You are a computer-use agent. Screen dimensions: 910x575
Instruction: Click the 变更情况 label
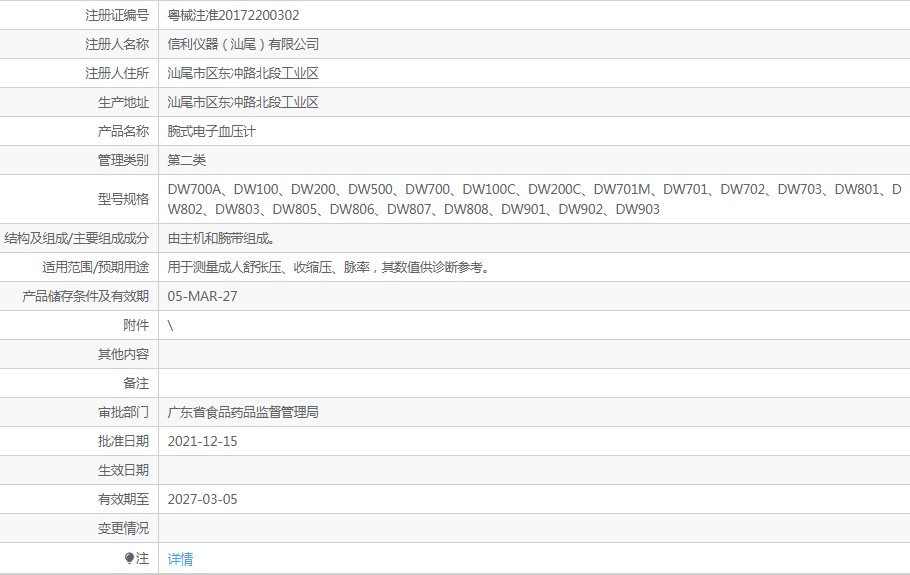124,528
